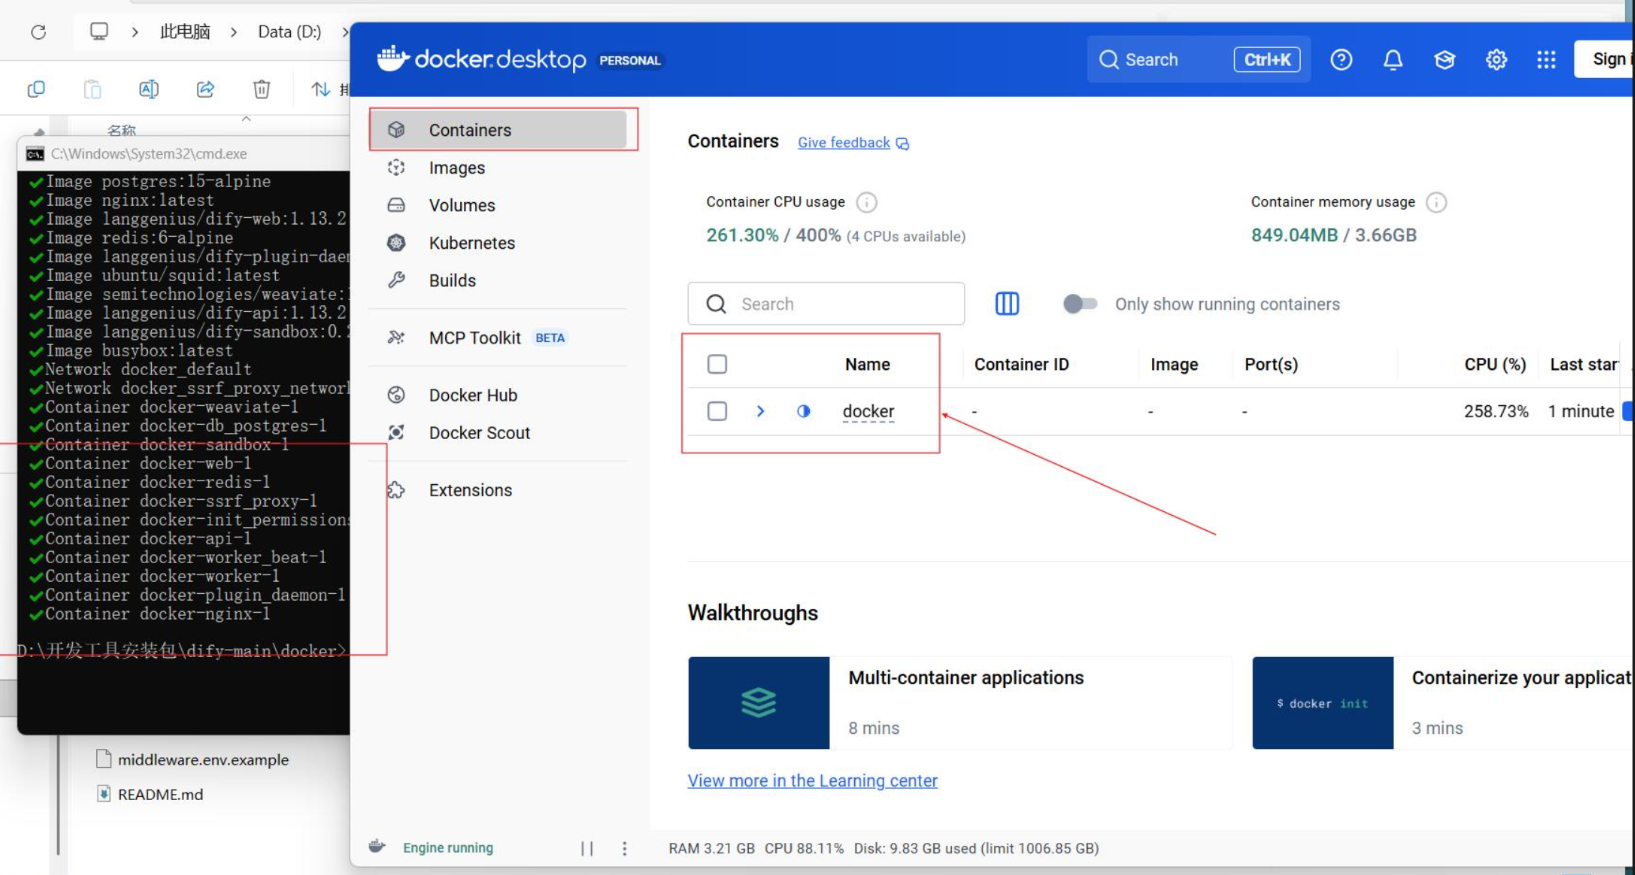Open Docker Scout in sidebar
1635x875 pixels.
pyautogui.click(x=500, y=433)
